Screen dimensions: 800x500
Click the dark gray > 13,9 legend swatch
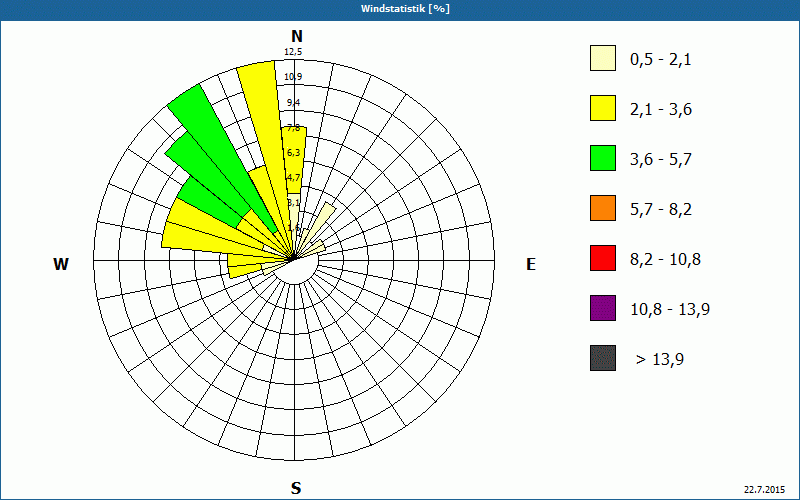tap(603, 358)
